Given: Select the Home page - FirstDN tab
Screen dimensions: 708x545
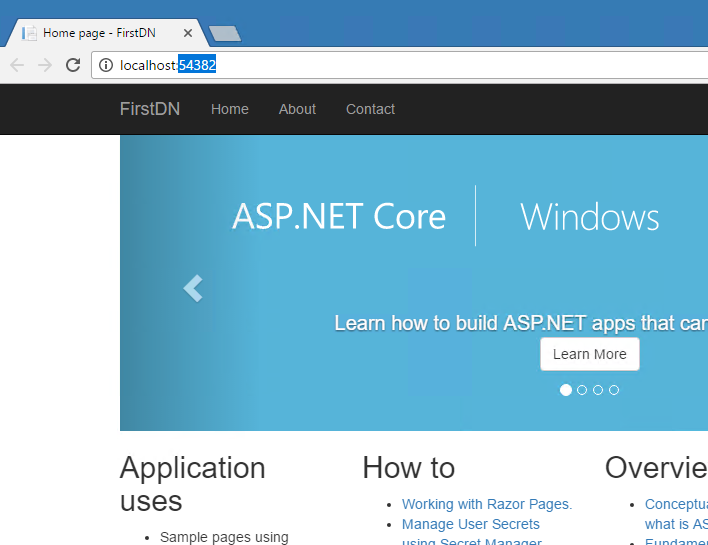Looking at the screenshot, I should tap(107, 33).
